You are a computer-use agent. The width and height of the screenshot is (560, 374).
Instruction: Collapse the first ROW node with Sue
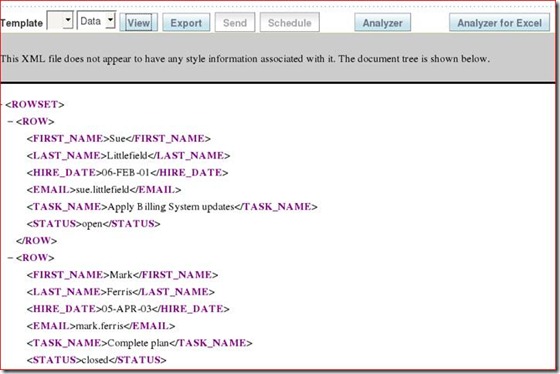click(x=10, y=121)
